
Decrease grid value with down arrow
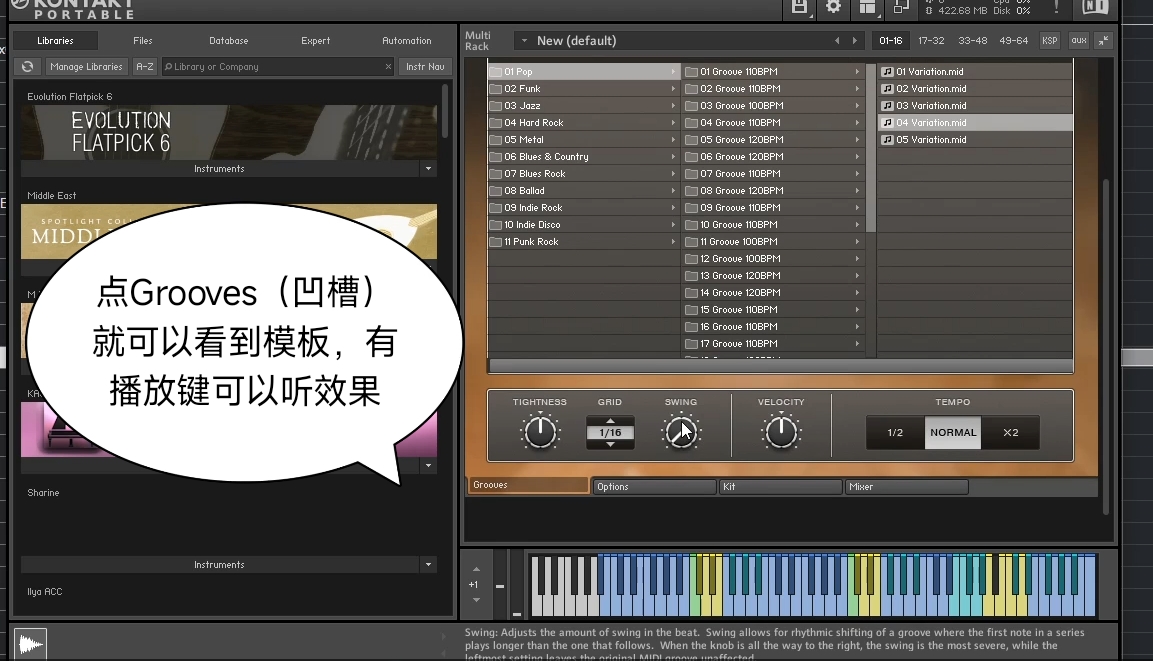(610, 444)
